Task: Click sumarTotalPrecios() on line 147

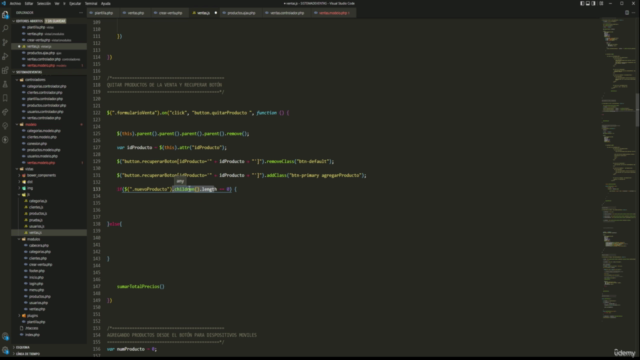Action: tap(141, 286)
